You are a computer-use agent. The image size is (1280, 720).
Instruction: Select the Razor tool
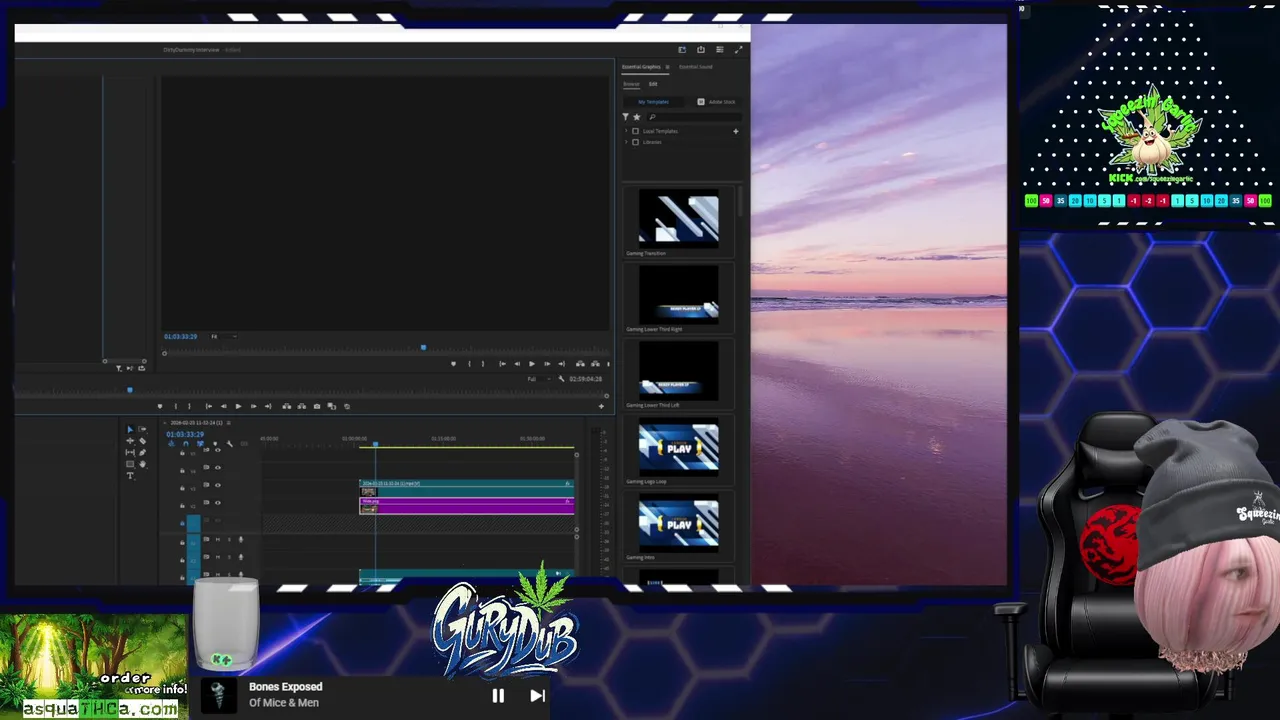point(142,441)
